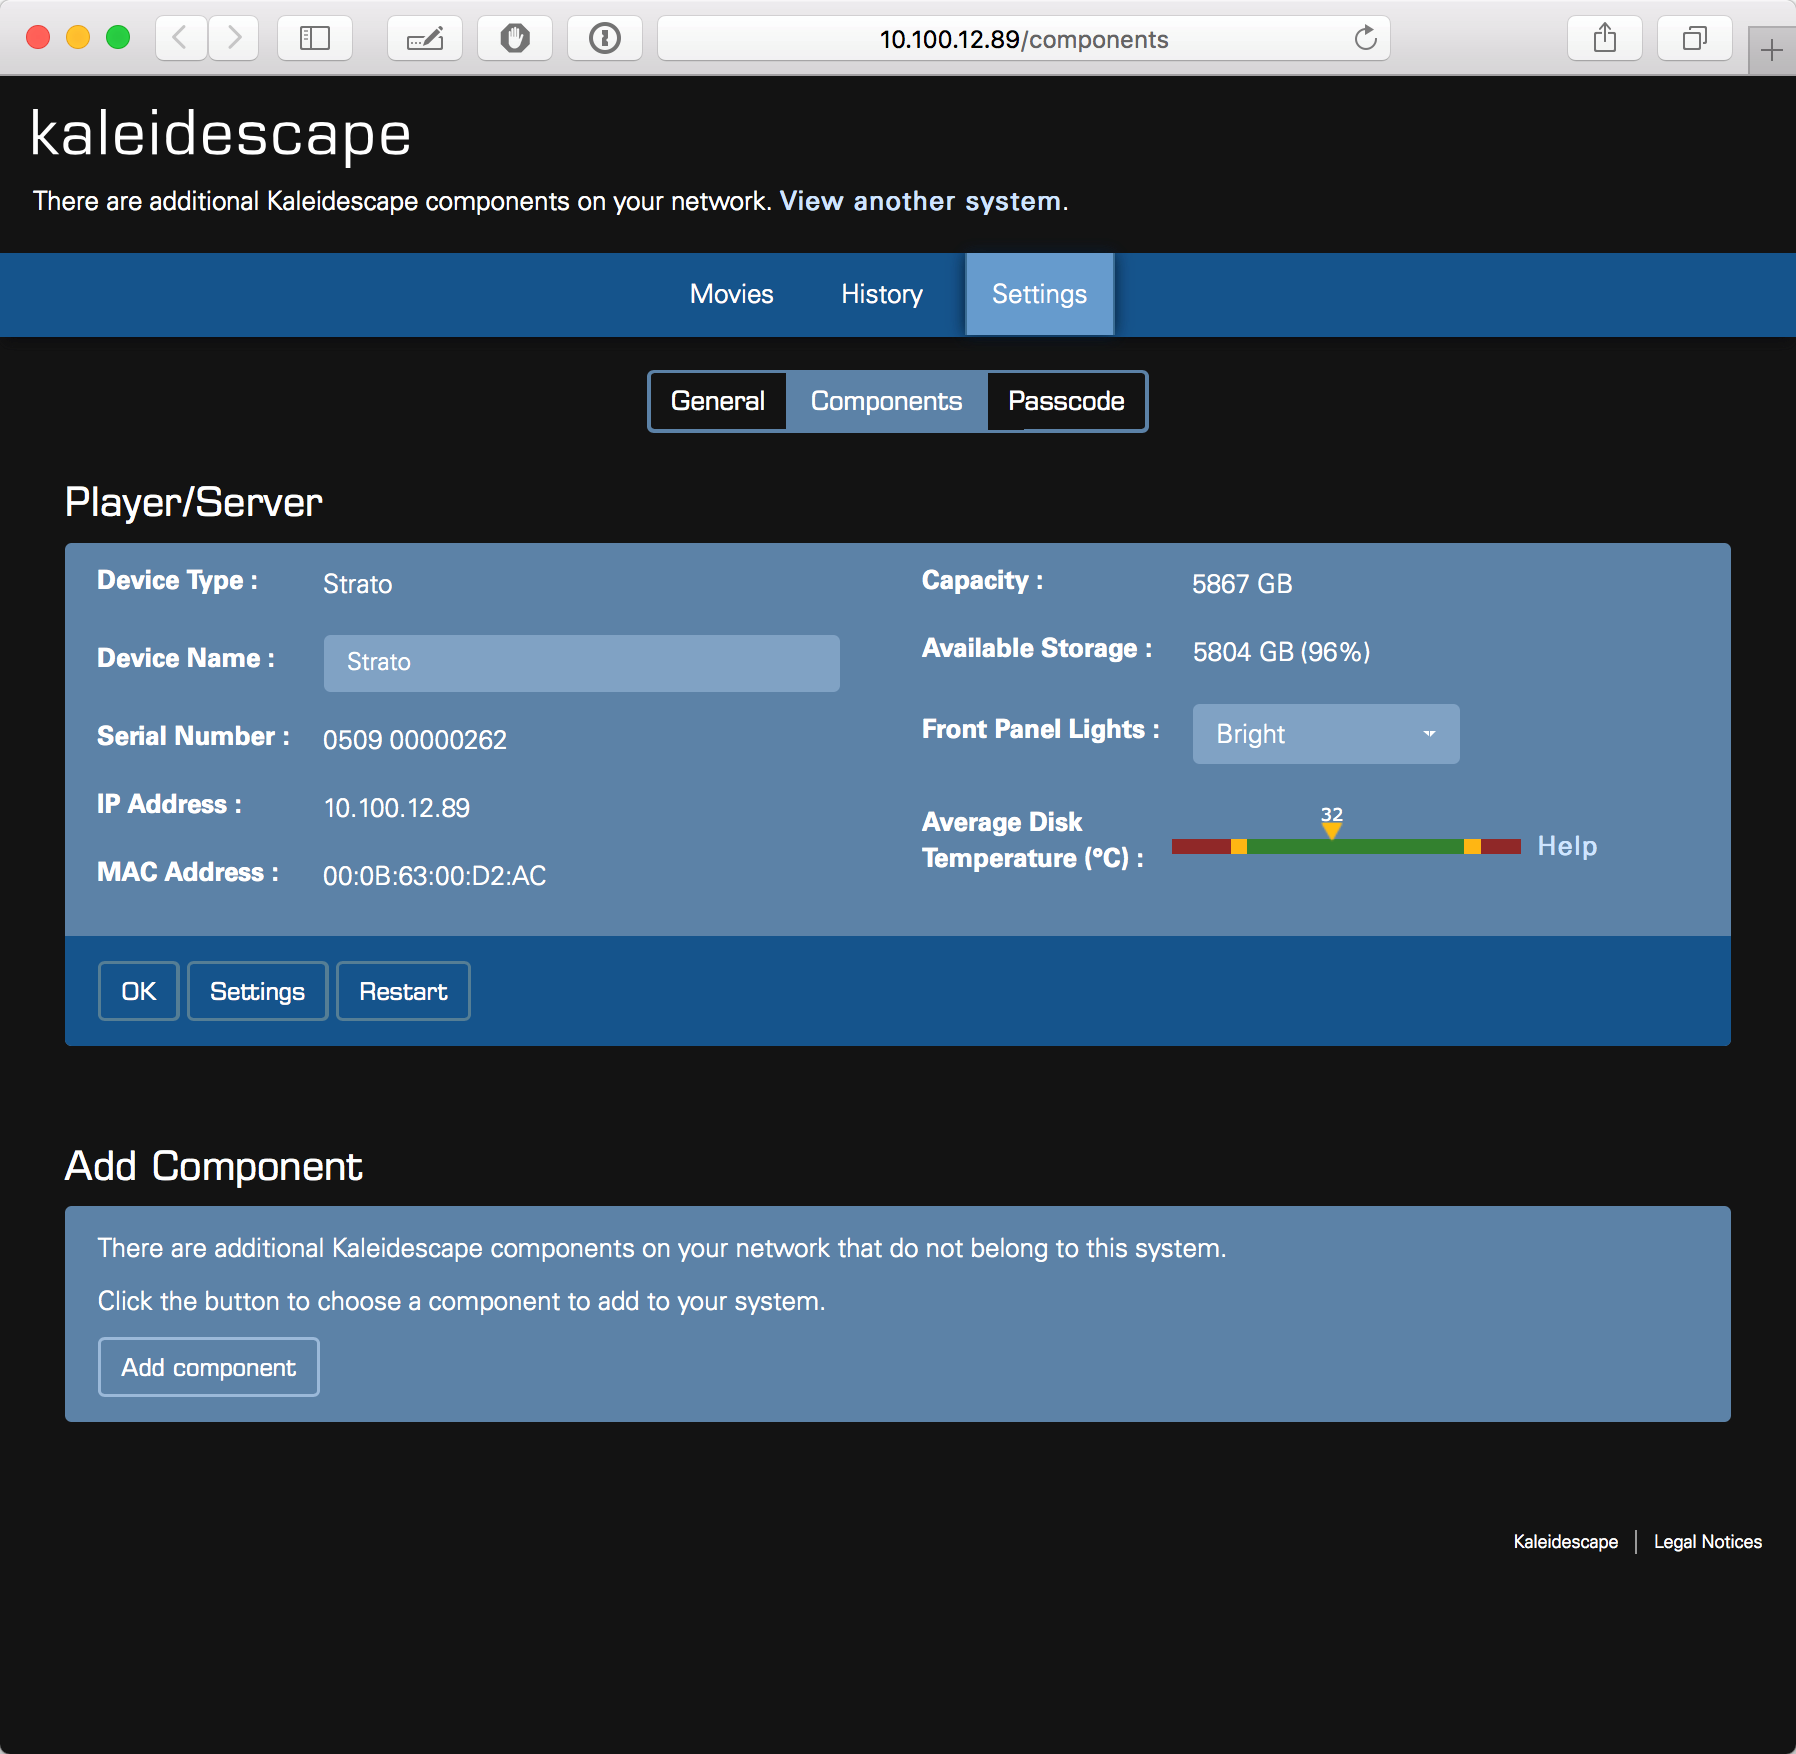This screenshot has width=1796, height=1754.
Task: Select available storage 5804 GB (96%)
Action: (x=1281, y=652)
